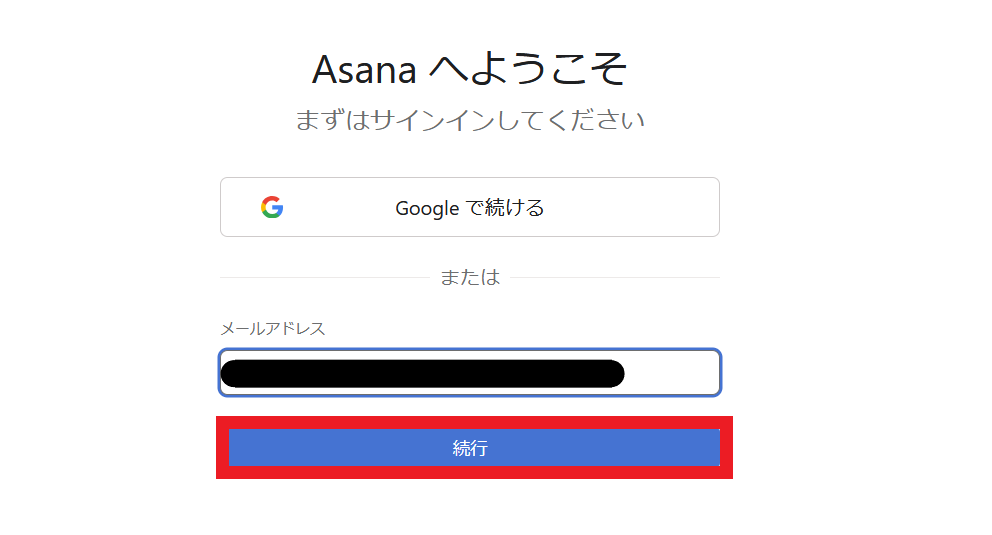Click the まずはサインインしてください subtitle text

point(469,121)
